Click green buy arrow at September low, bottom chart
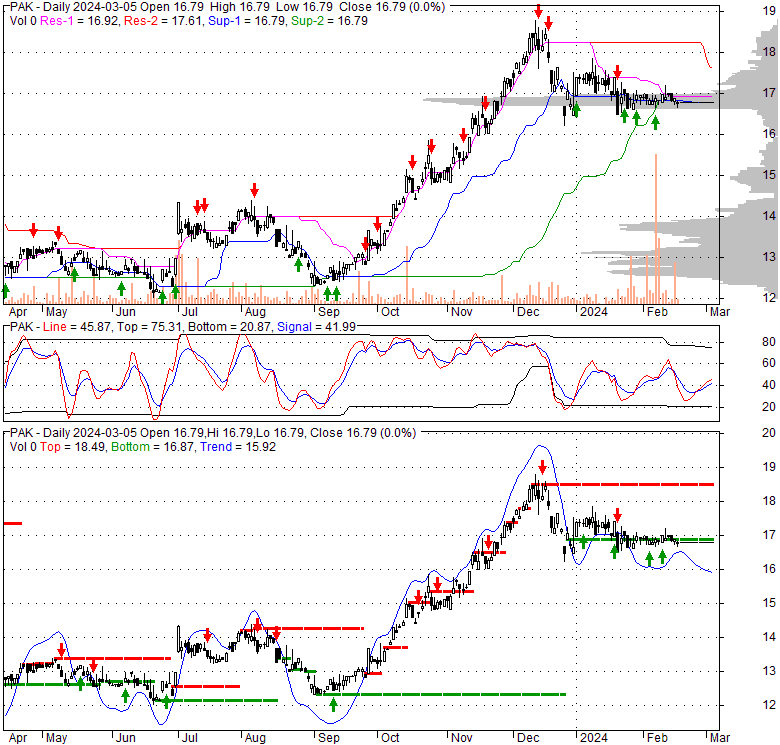The height and width of the screenshot is (745, 780). [334, 704]
